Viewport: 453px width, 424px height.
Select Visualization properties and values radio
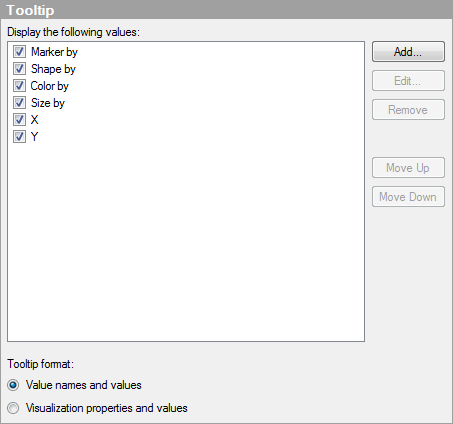[13, 408]
